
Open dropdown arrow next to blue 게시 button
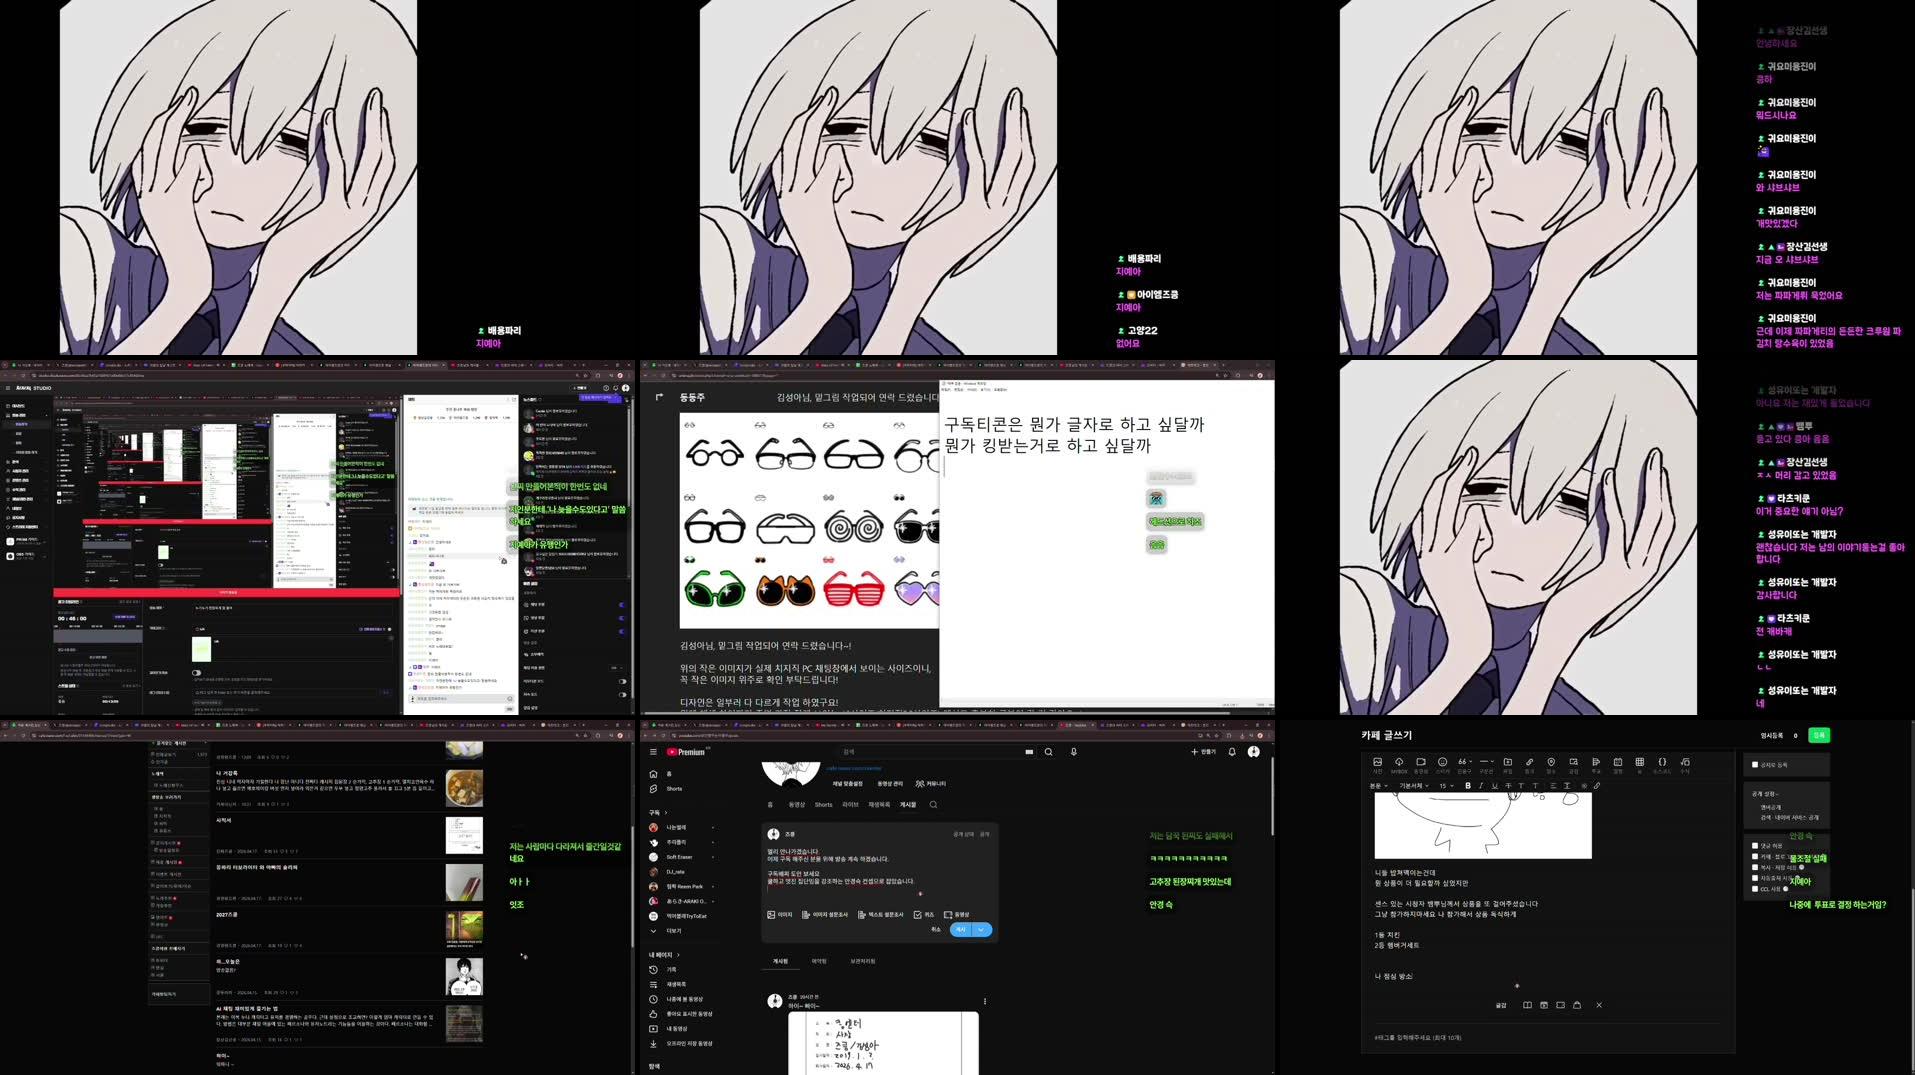point(981,929)
